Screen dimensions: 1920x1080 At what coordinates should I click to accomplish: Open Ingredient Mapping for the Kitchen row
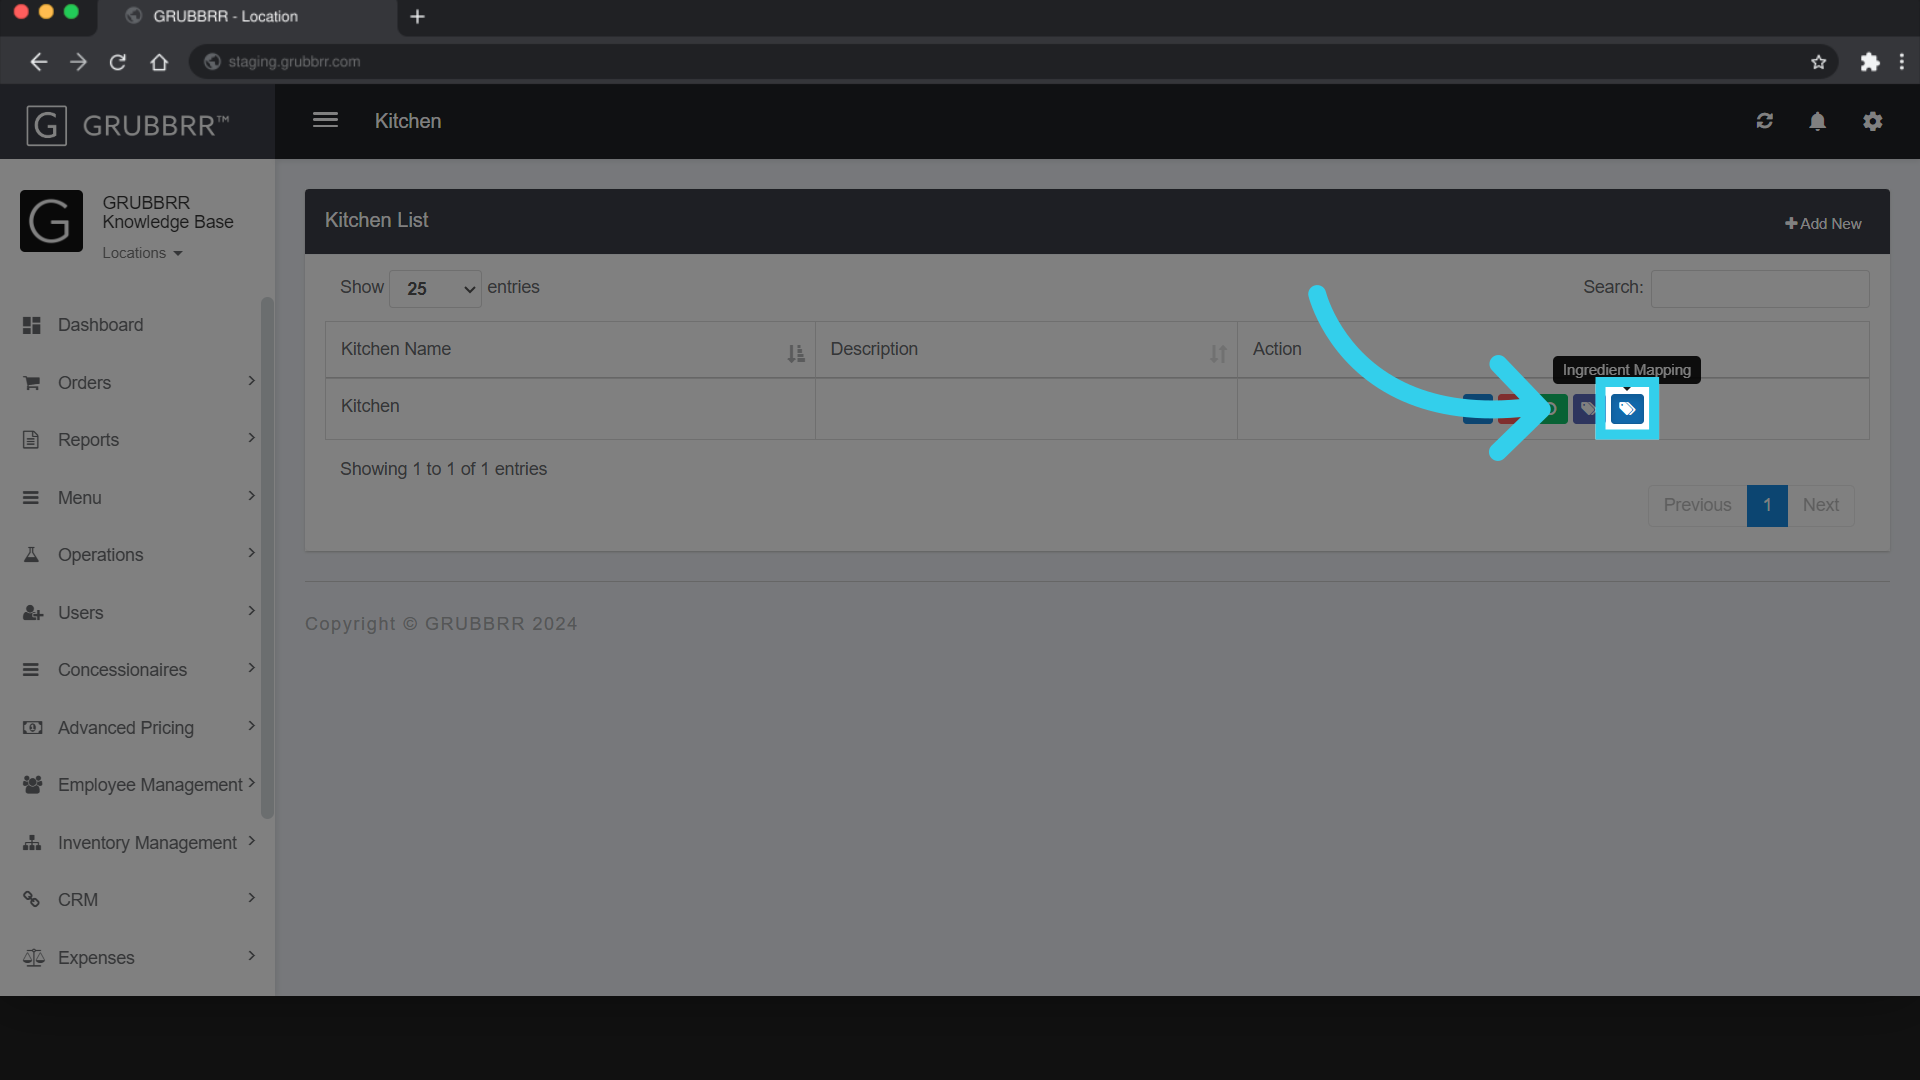[x=1627, y=408]
